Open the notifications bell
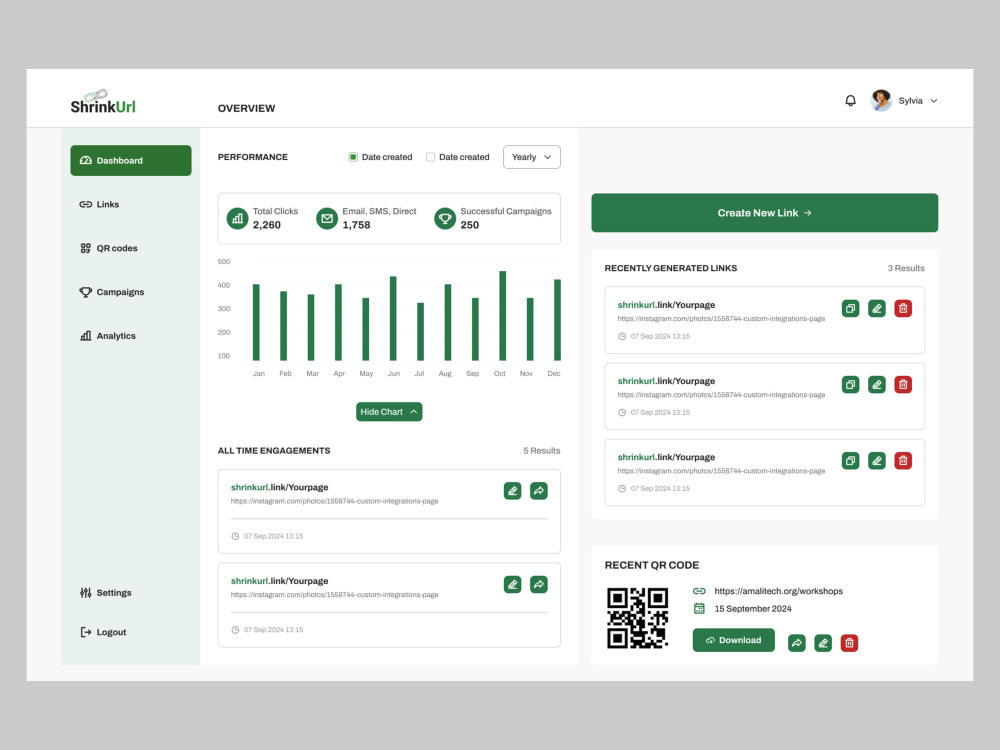 pos(850,101)
